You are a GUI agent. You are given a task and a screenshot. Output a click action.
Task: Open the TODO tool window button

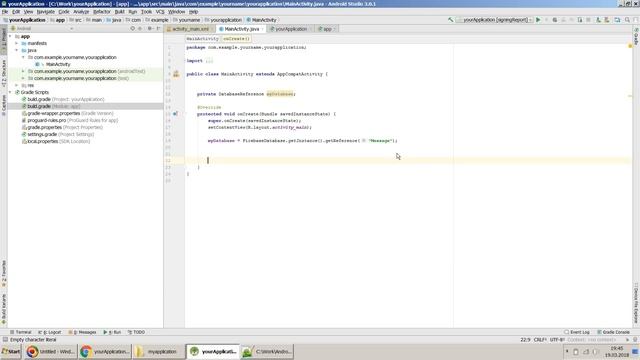[x=136, y=332]
